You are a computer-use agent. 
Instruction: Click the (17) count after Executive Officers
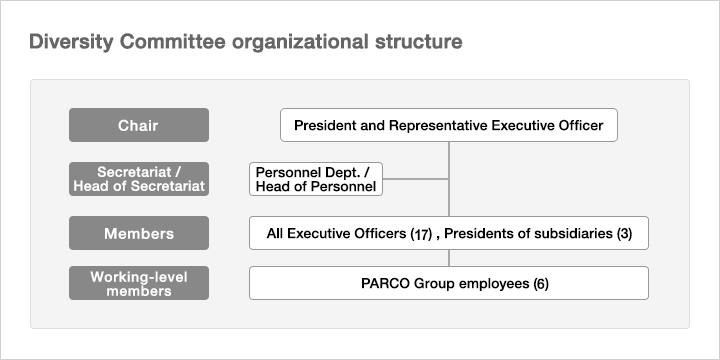coord(421,234)
